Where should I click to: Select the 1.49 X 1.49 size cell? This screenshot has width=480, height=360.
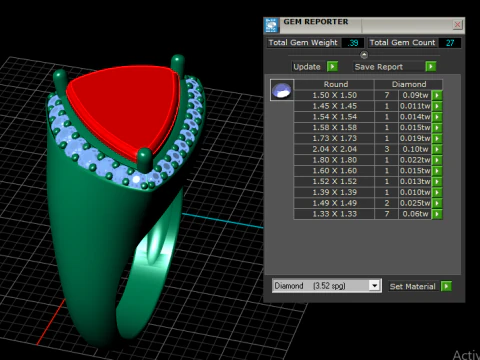334,203
